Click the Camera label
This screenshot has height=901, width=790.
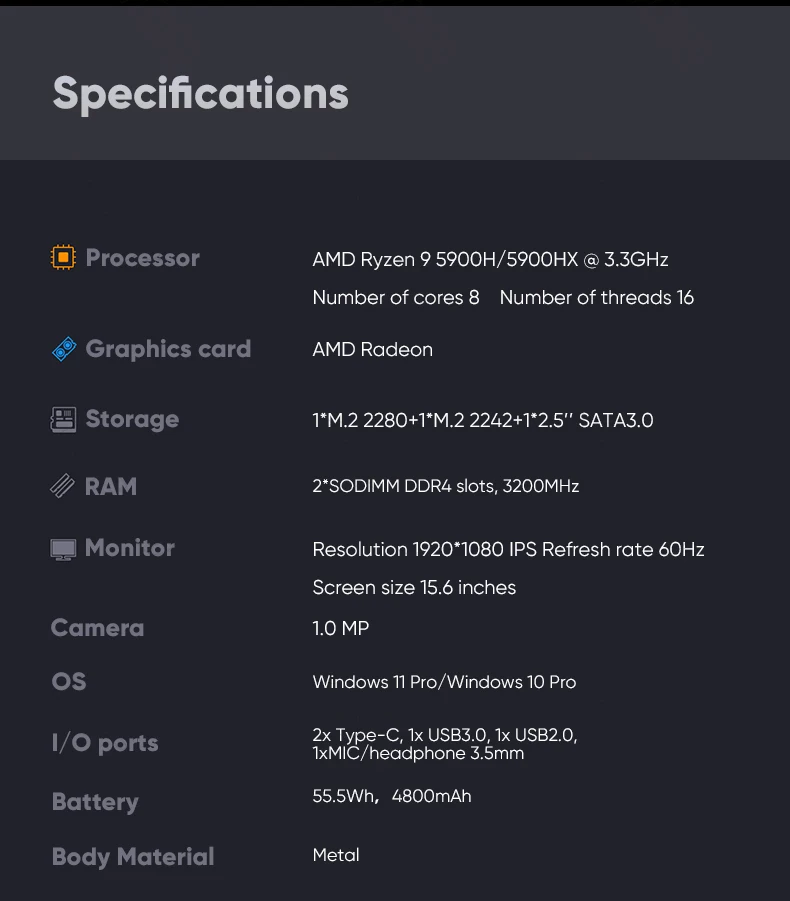click(x=97, y=628)
